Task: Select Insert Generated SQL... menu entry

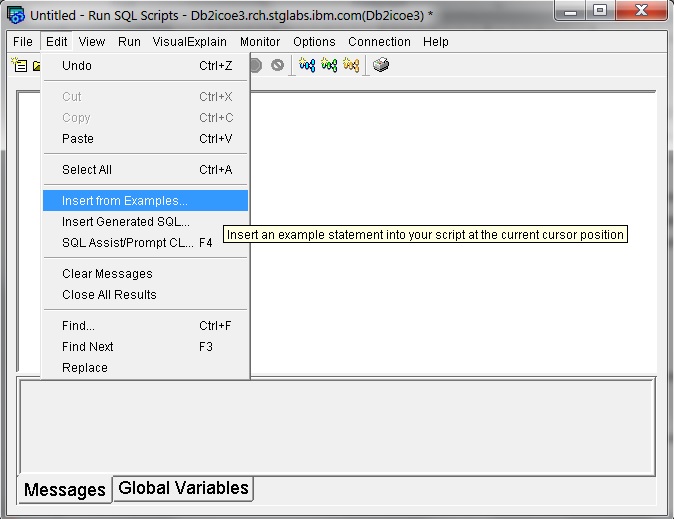Action: click(145, 222)
